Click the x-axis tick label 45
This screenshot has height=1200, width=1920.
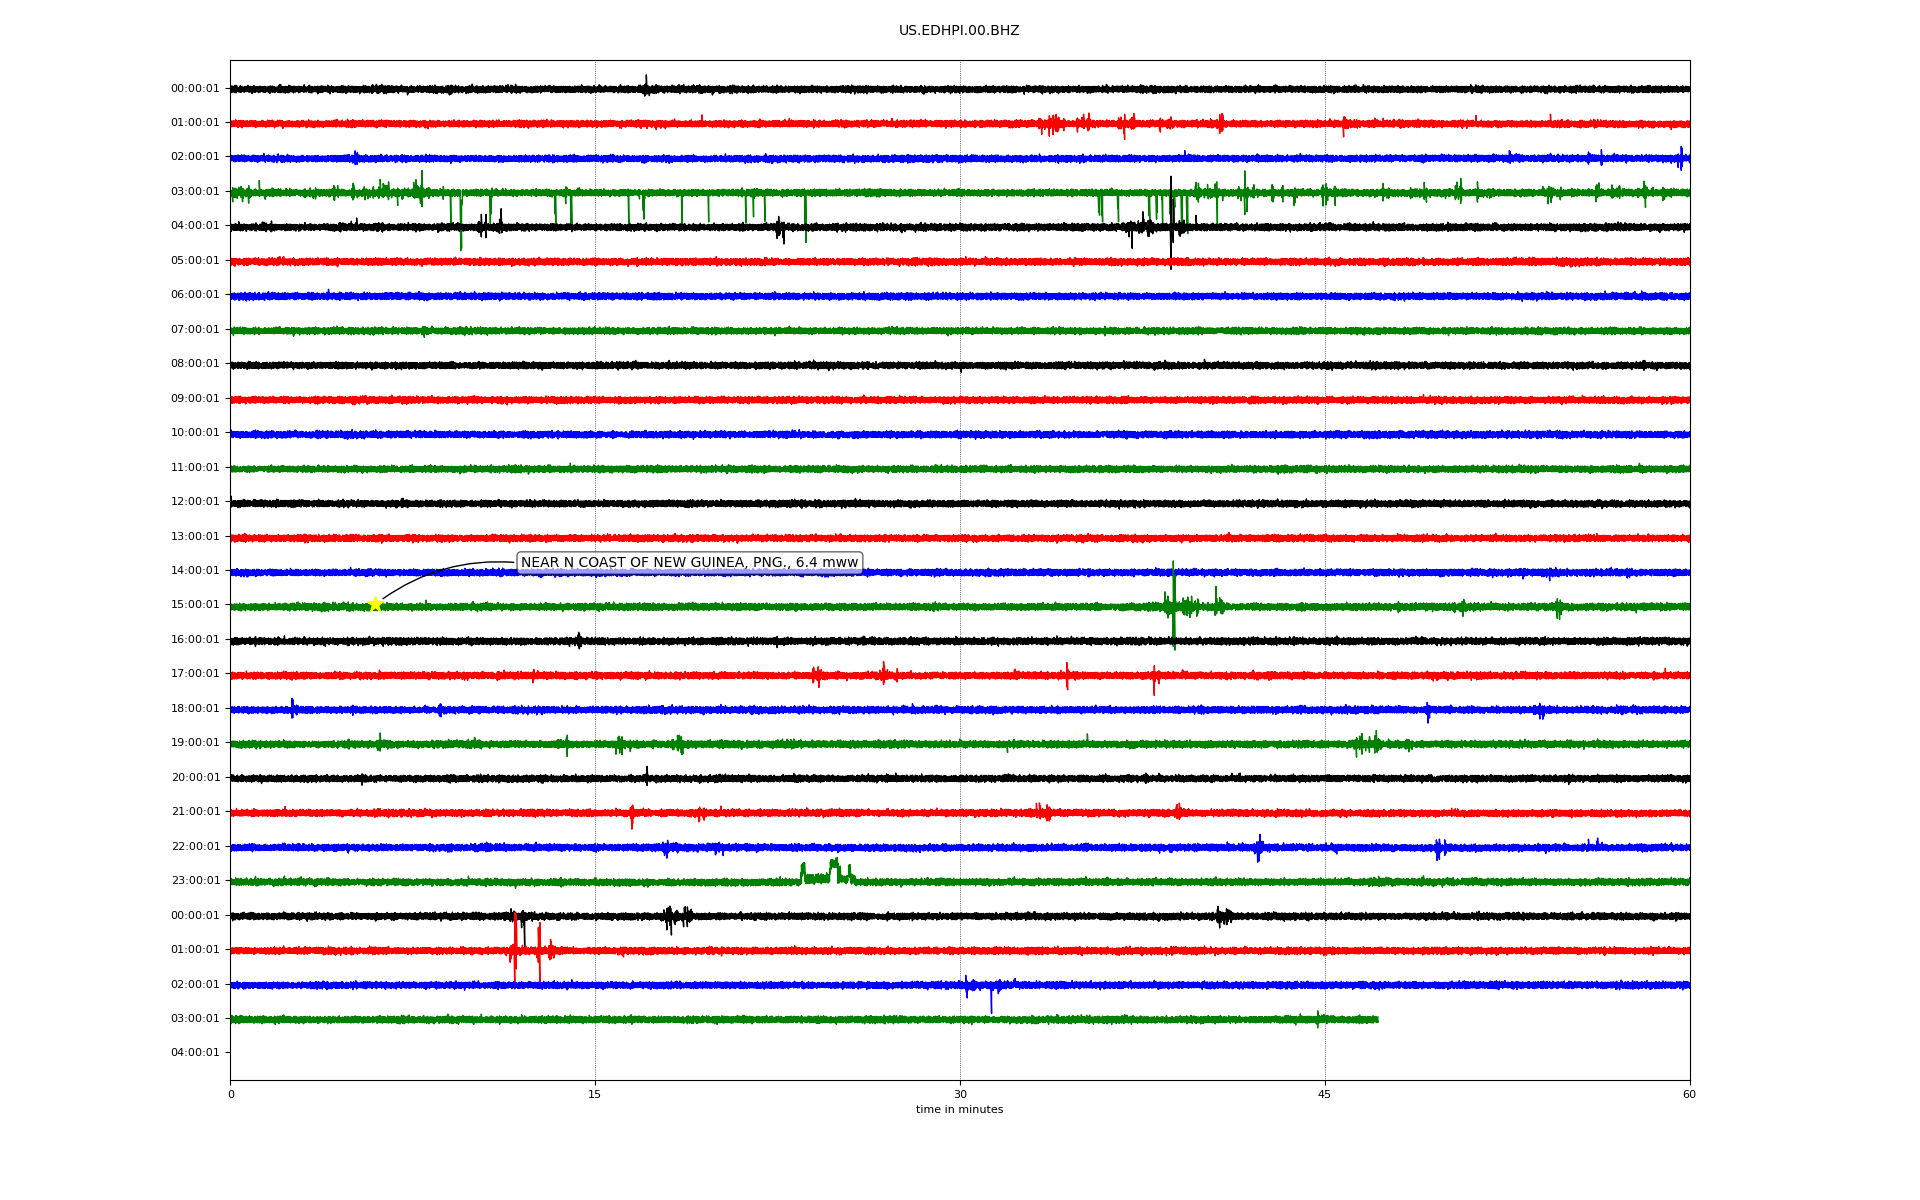tap(1325, 1094)
